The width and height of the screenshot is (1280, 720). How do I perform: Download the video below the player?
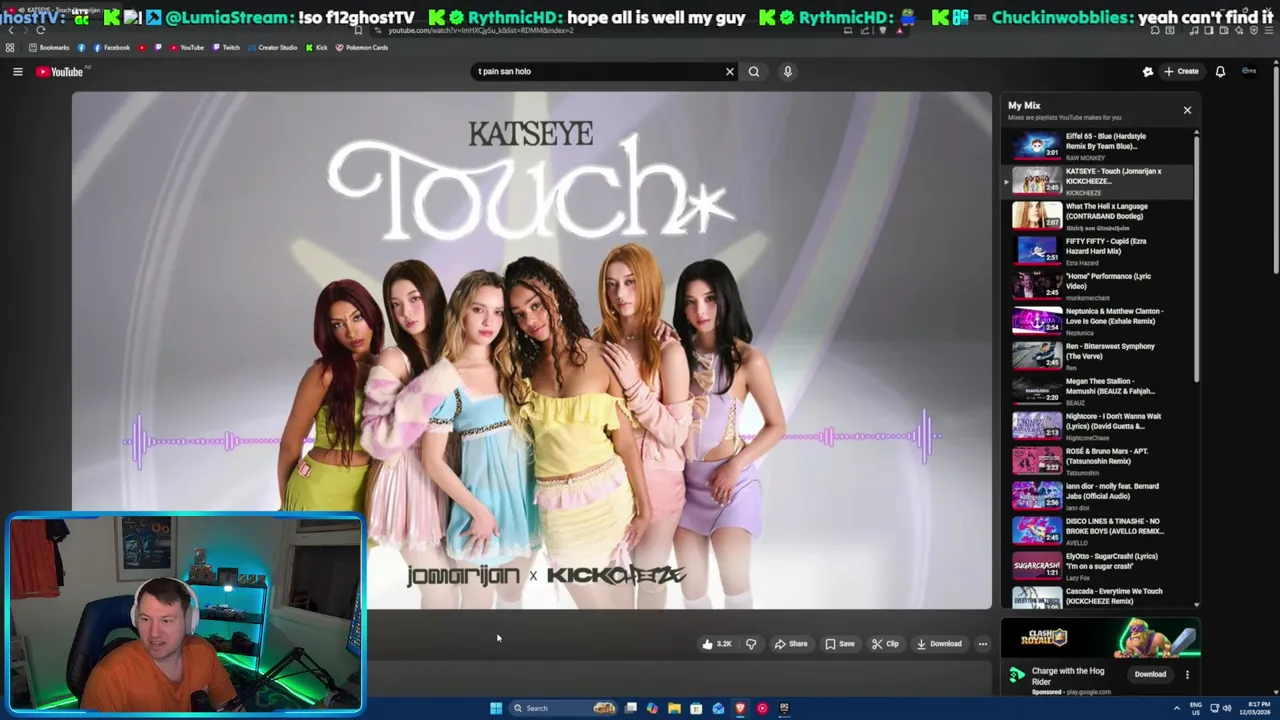click(x=939, y=644)
